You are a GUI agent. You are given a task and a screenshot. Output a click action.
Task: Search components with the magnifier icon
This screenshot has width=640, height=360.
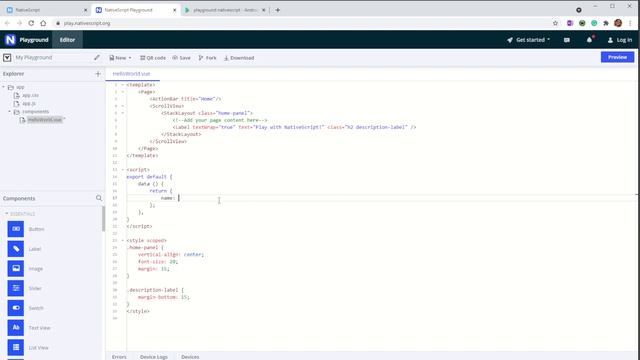(99, 198)
